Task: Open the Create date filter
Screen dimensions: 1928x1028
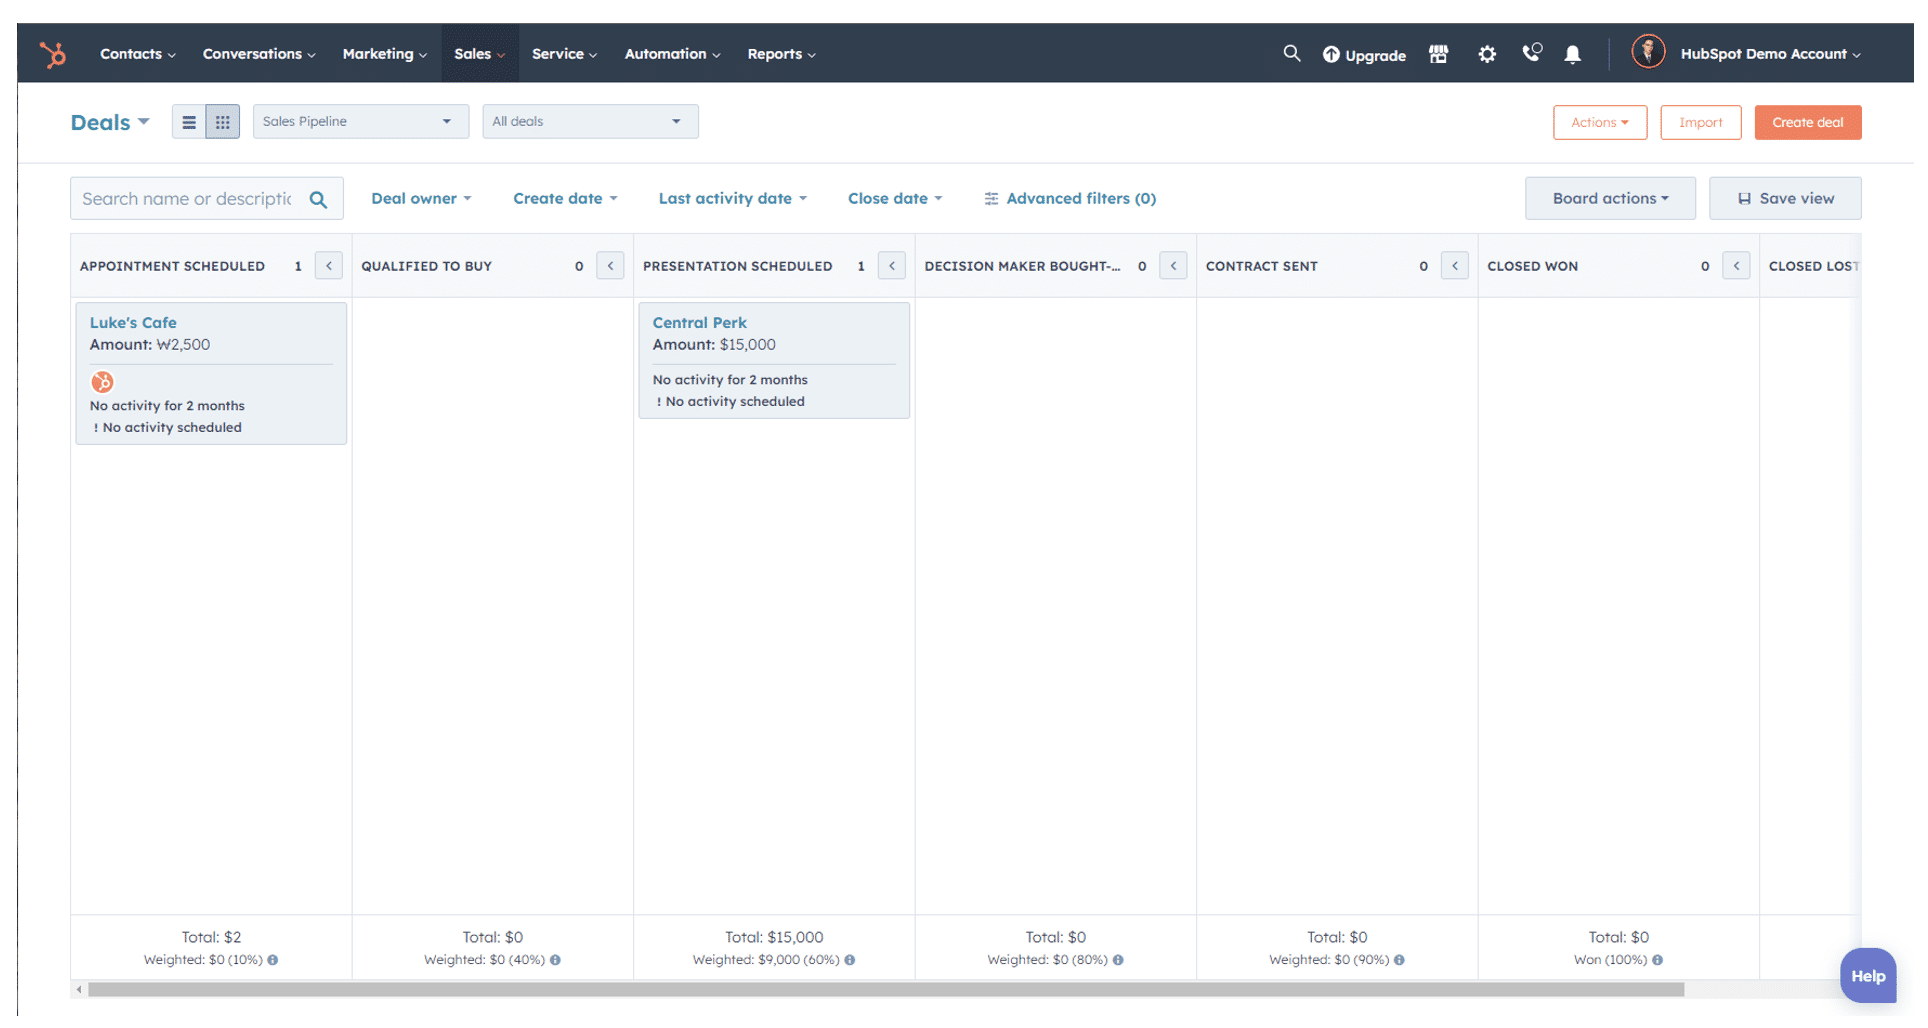Action: [x=565, y=199]
